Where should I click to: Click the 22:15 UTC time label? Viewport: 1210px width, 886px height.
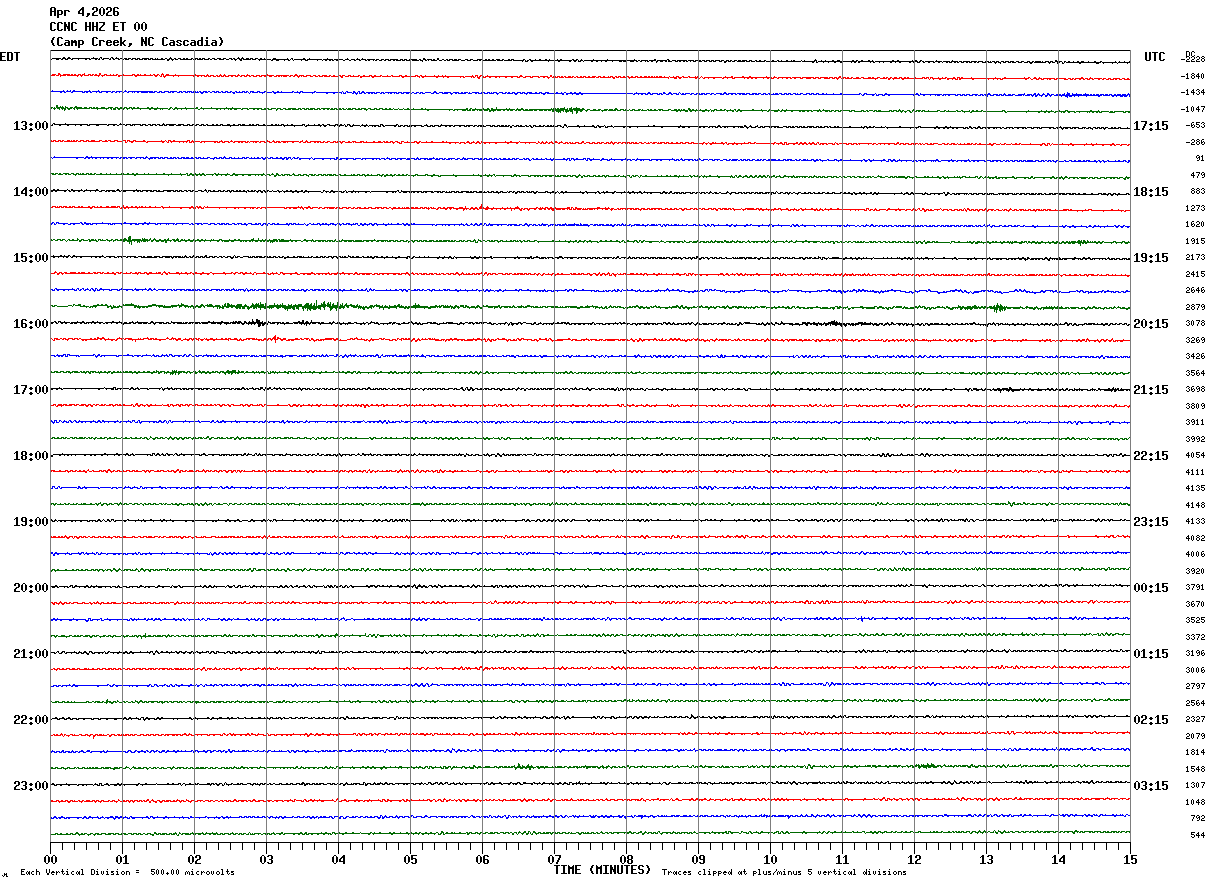pos(1150,456)
